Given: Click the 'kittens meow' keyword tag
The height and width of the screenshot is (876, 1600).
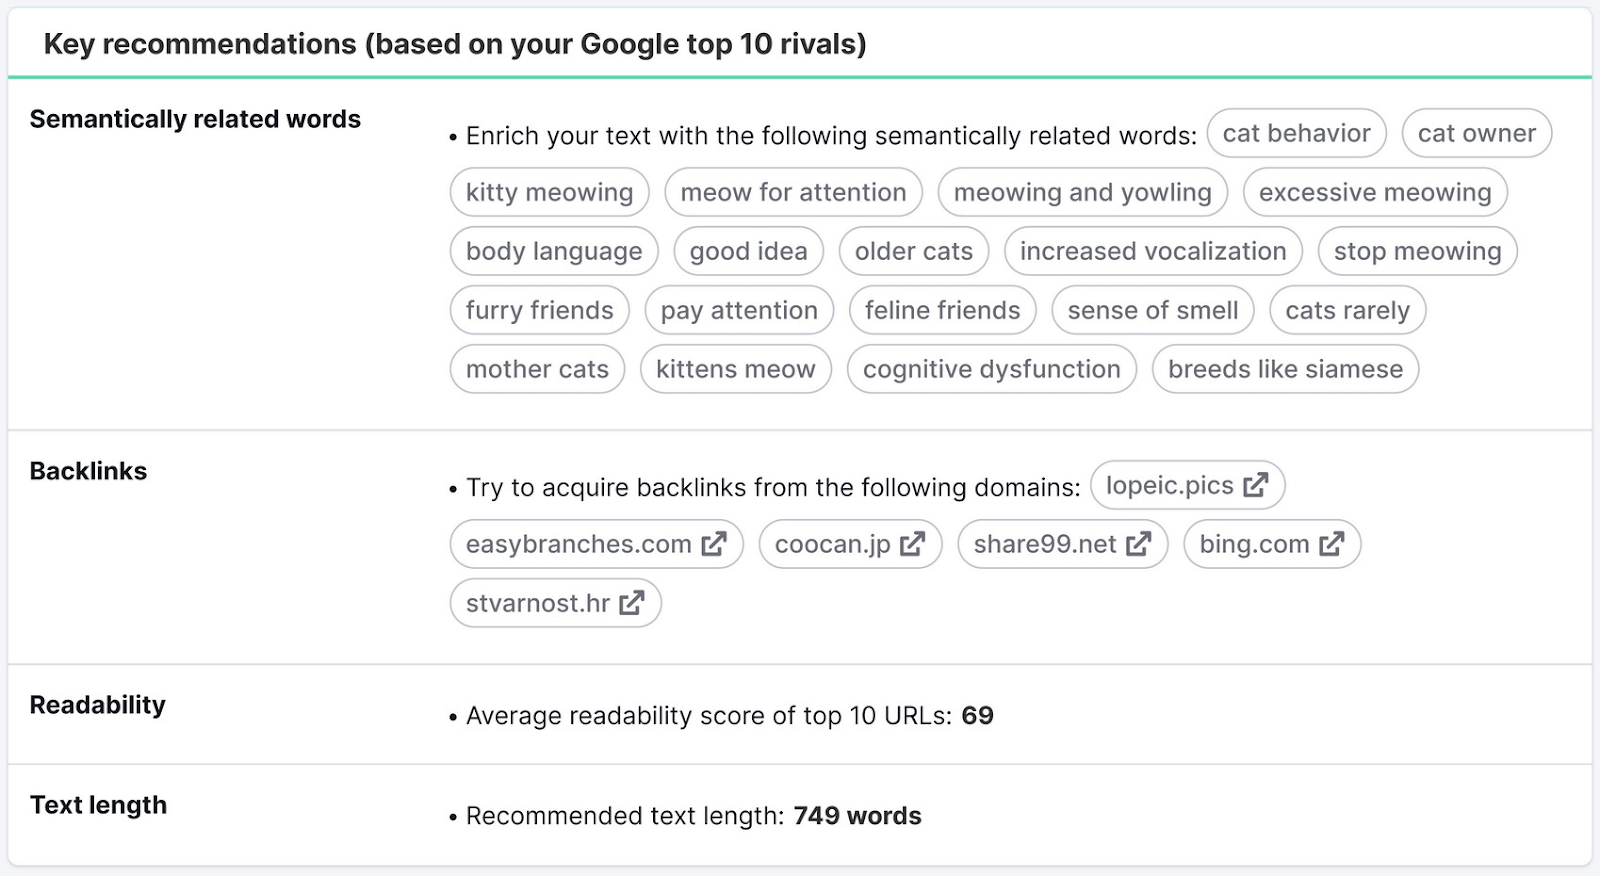Looking at the screenshot, I should pos(736,369).
